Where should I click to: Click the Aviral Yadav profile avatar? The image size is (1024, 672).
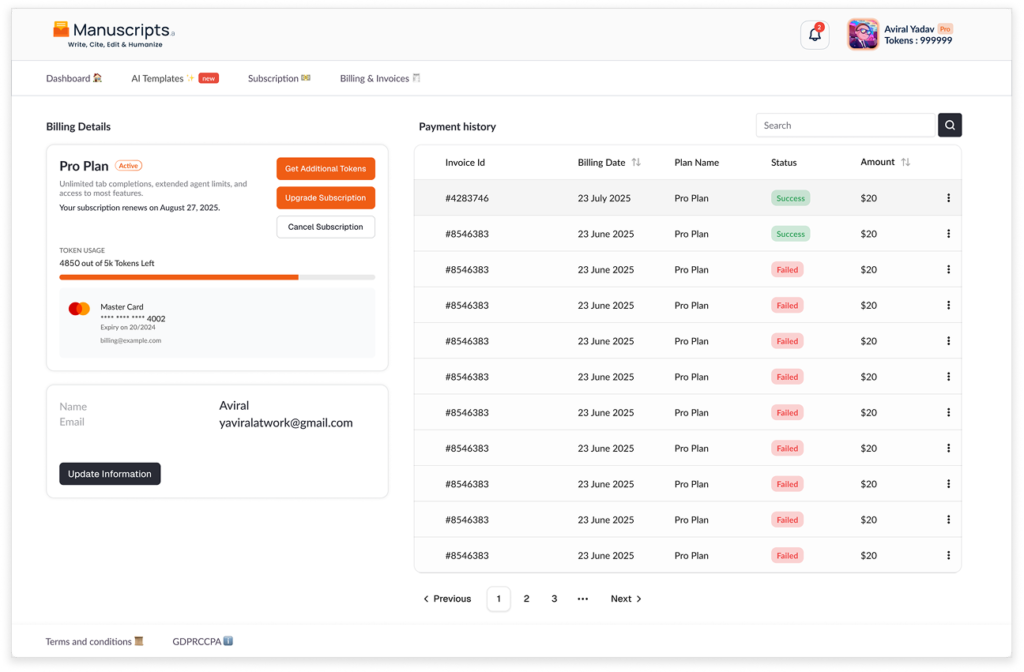(x=863, y=35)
